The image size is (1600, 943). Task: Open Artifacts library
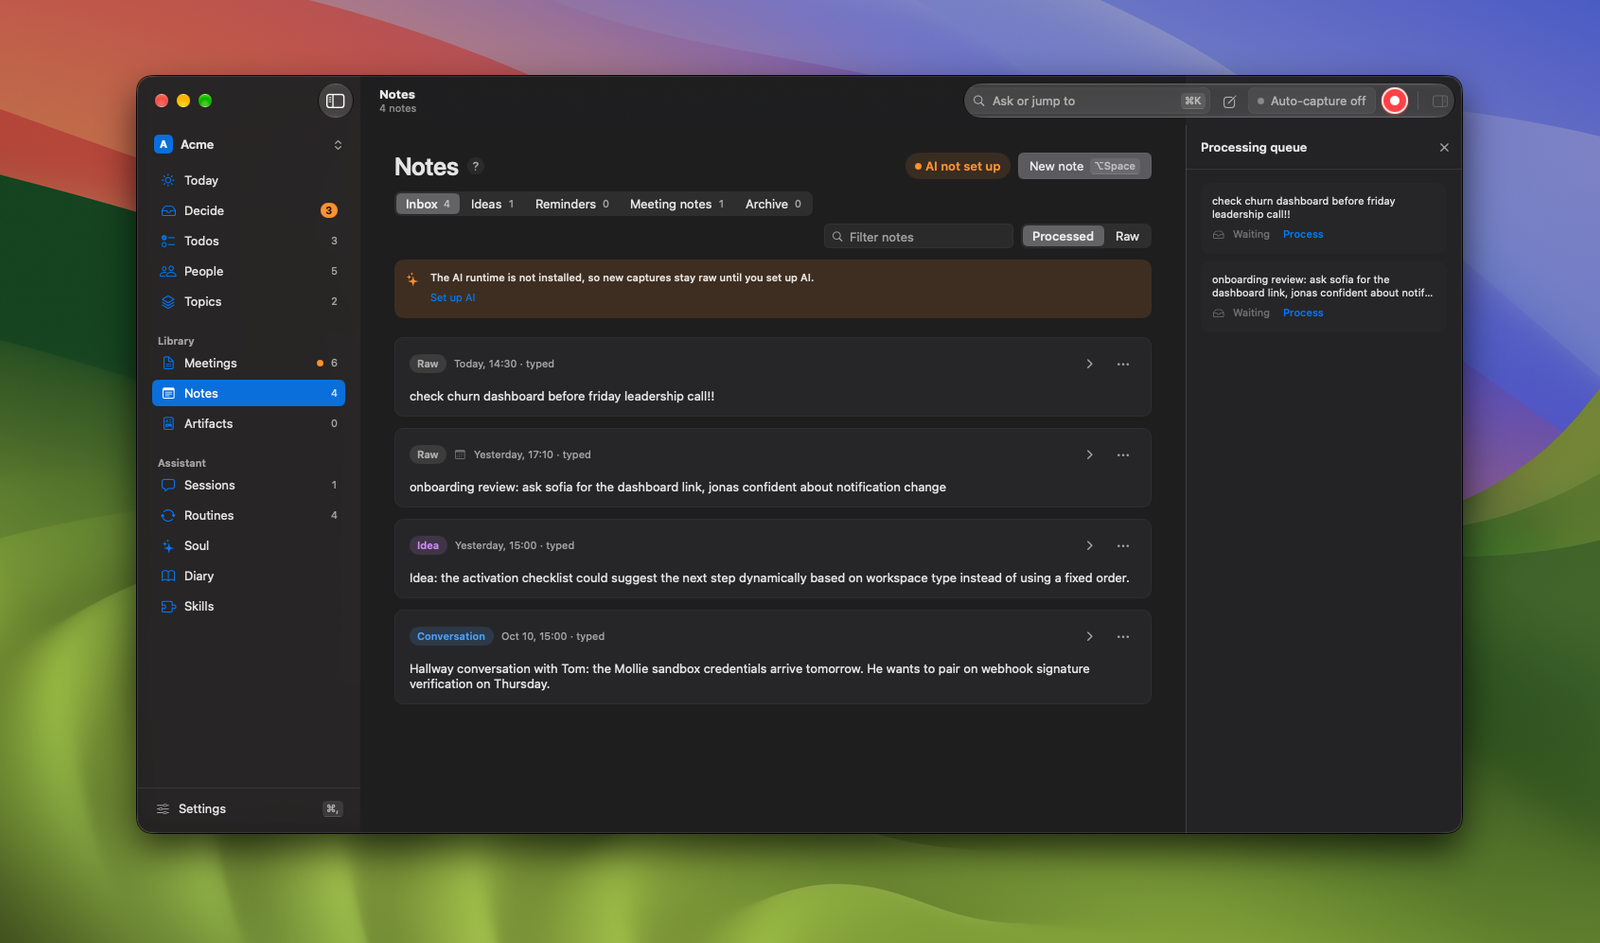pos(248,424)
